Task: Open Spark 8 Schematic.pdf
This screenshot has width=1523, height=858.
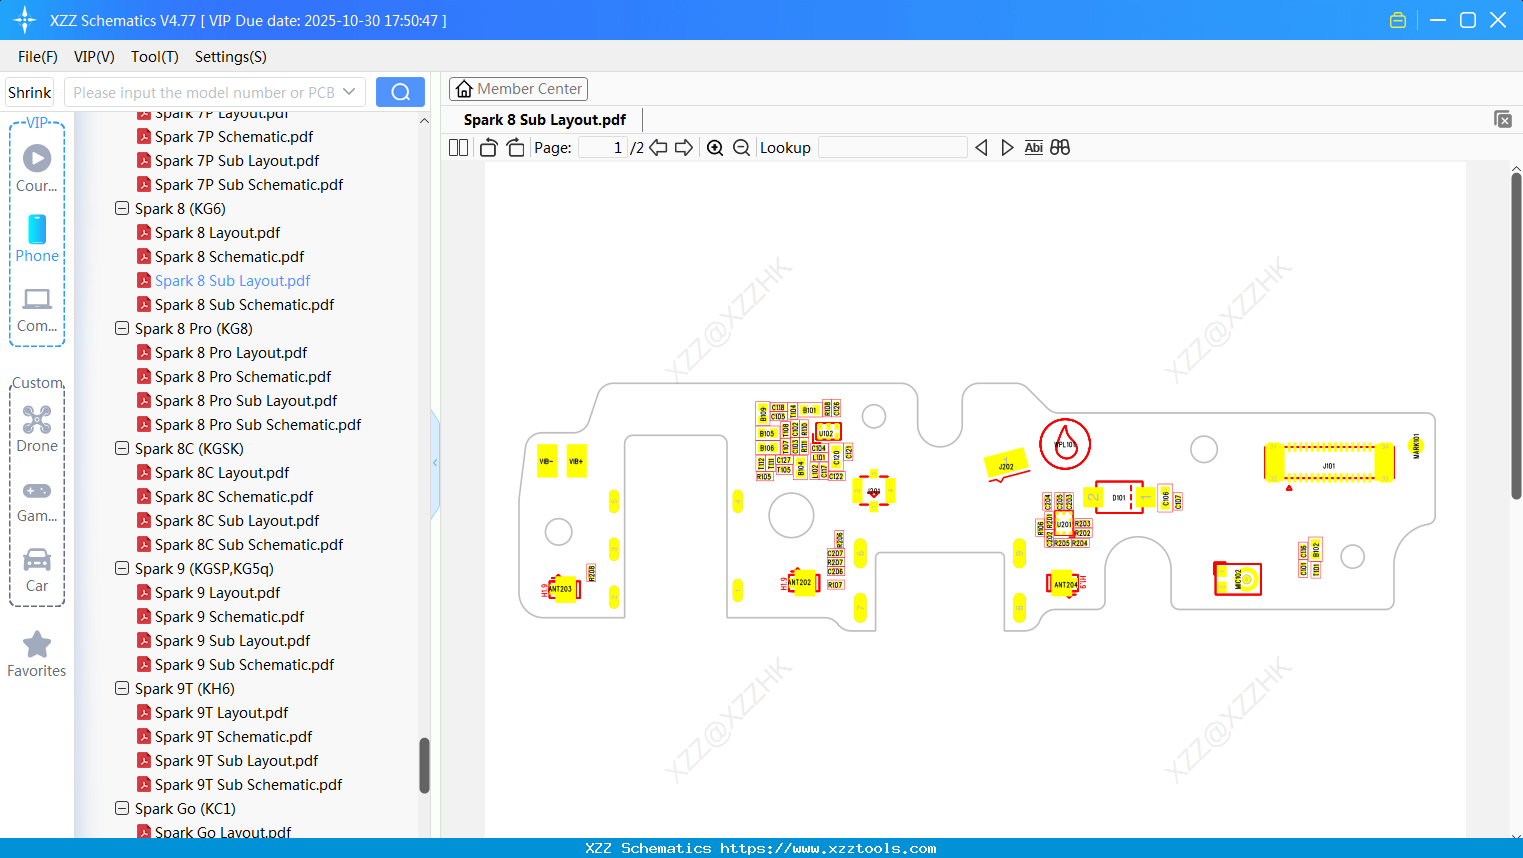Action: (231, 256)
